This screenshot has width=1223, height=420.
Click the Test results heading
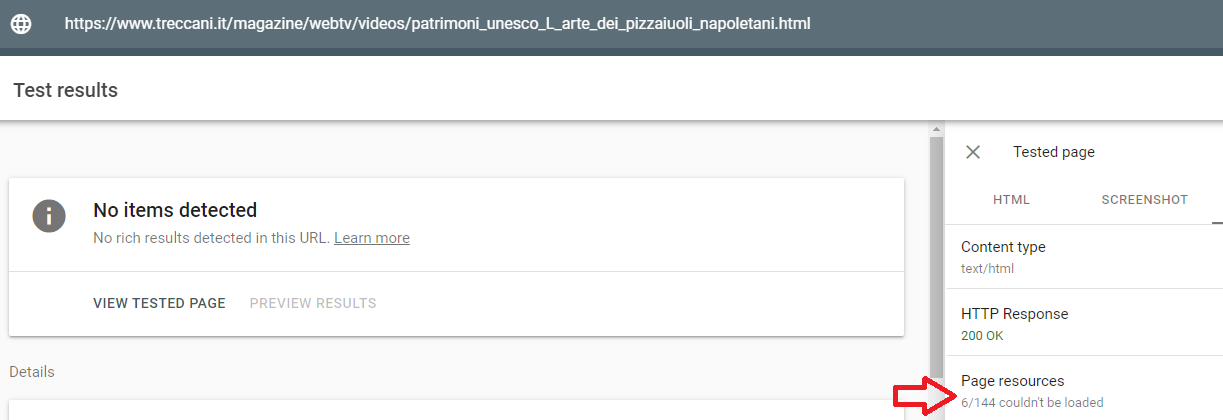(x=66, y=90)
